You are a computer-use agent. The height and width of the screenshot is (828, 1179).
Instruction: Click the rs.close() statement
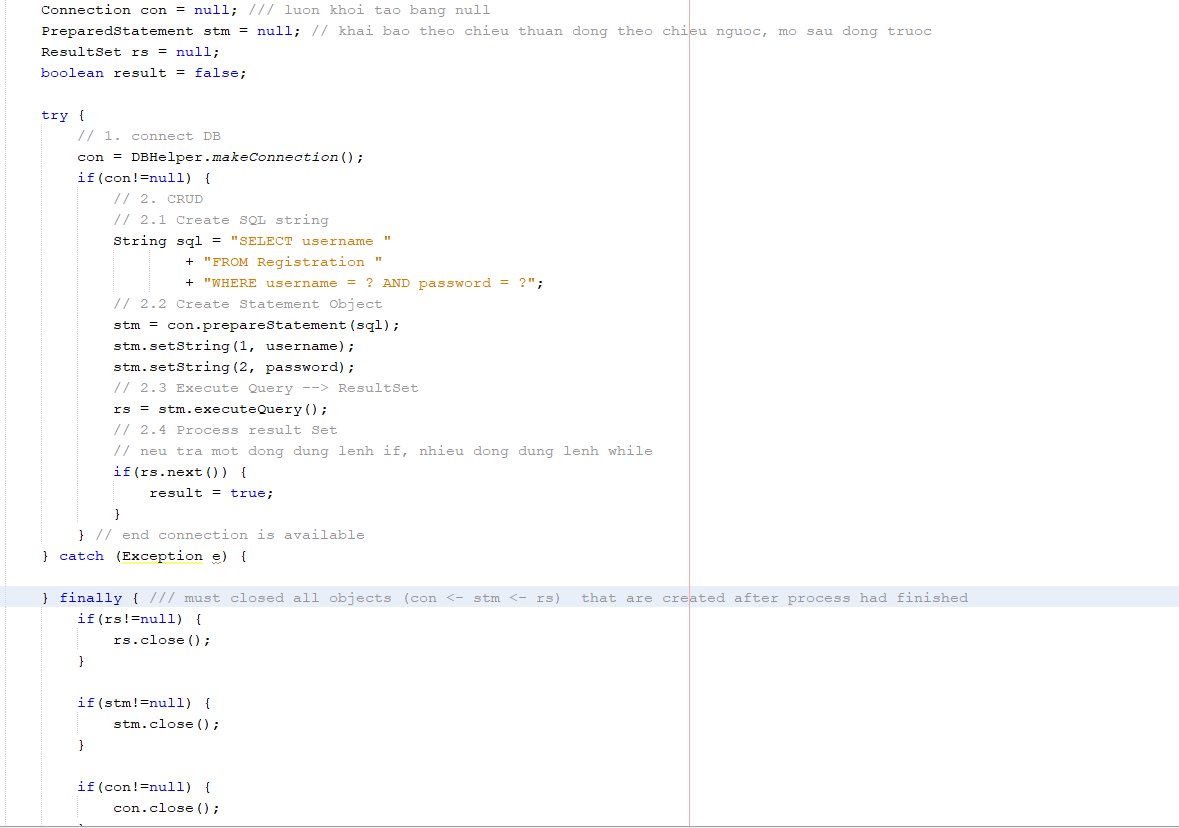(x=162, y=640)
